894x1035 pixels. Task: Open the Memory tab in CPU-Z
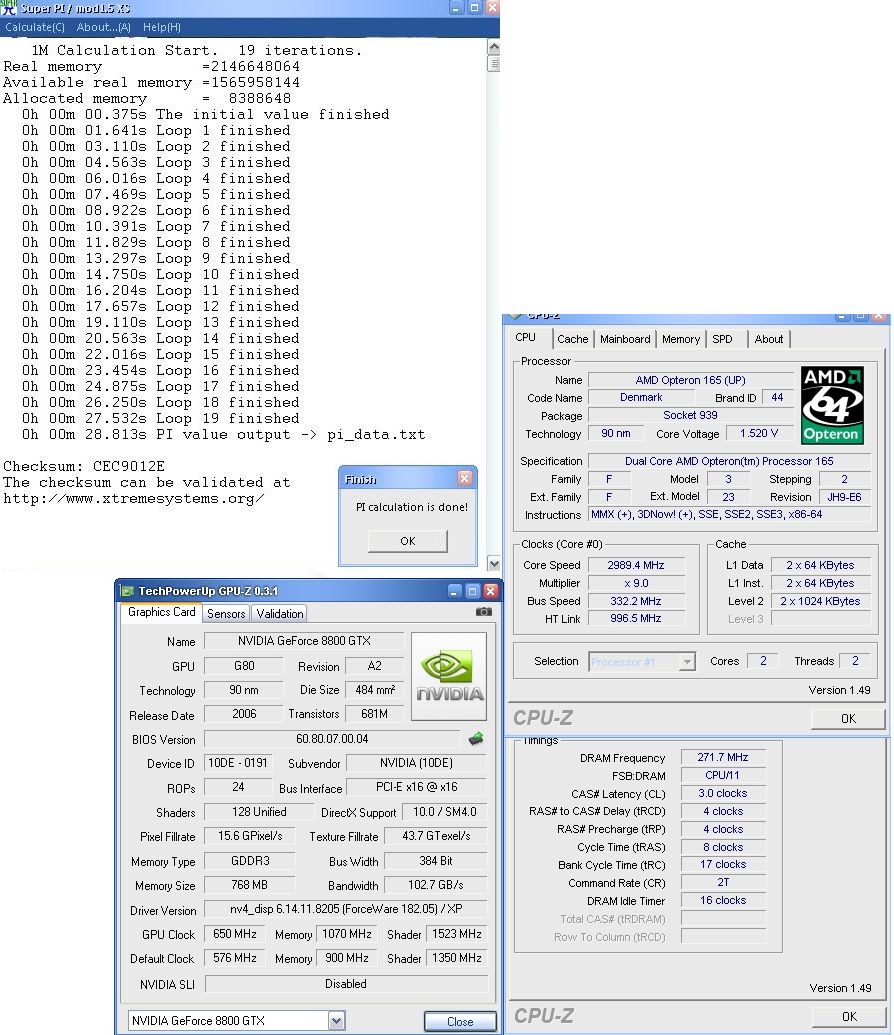click(x=681, y=339)
